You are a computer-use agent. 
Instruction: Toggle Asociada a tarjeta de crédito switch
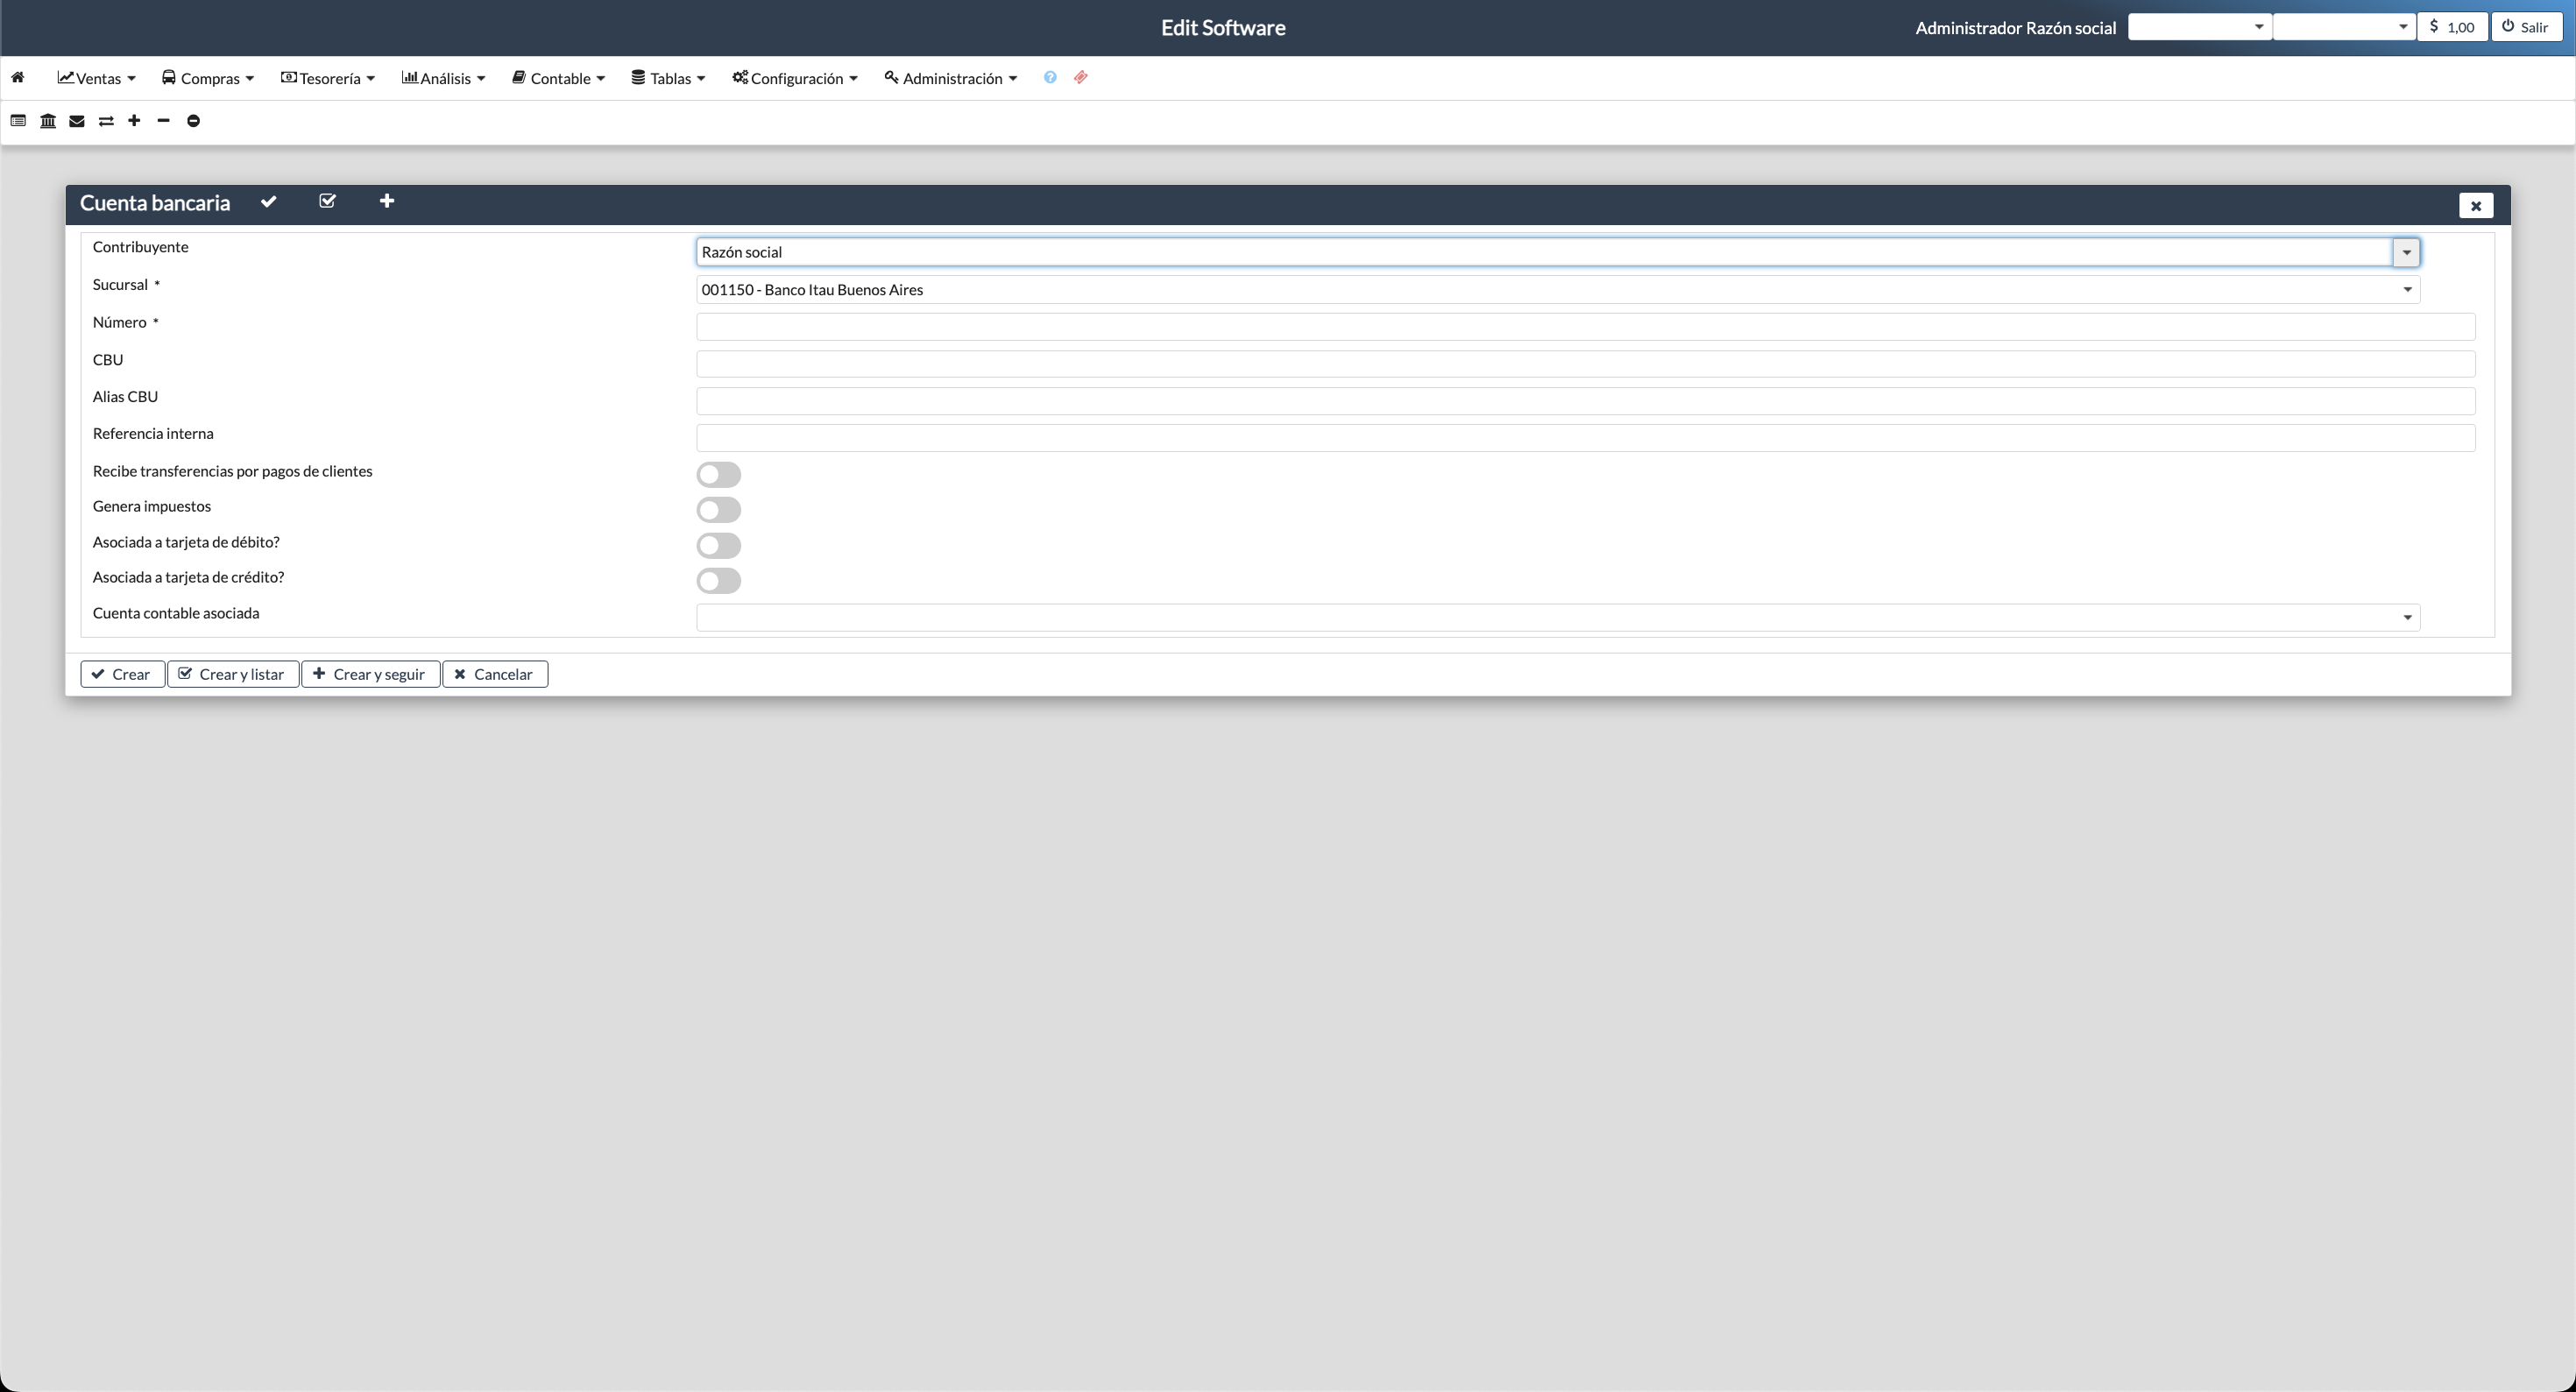point(718,581)
